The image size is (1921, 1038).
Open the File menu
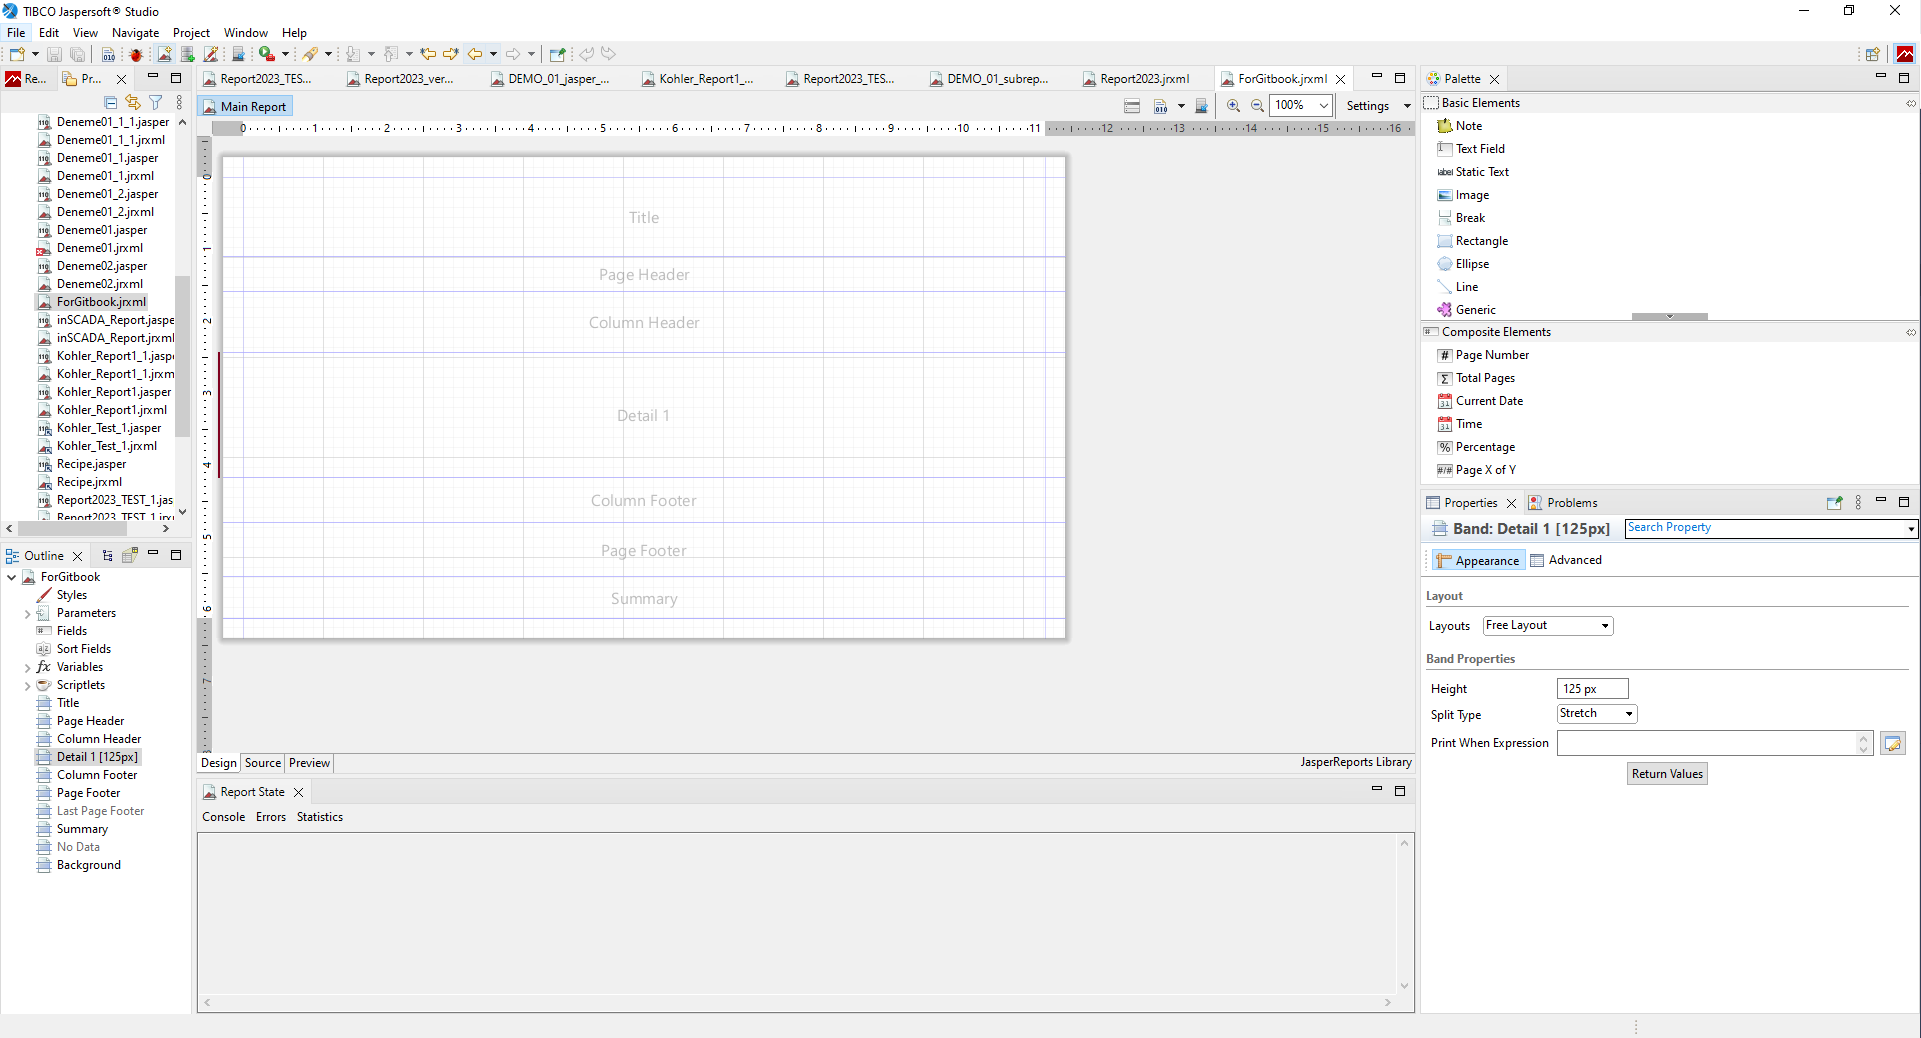point(16,33)
